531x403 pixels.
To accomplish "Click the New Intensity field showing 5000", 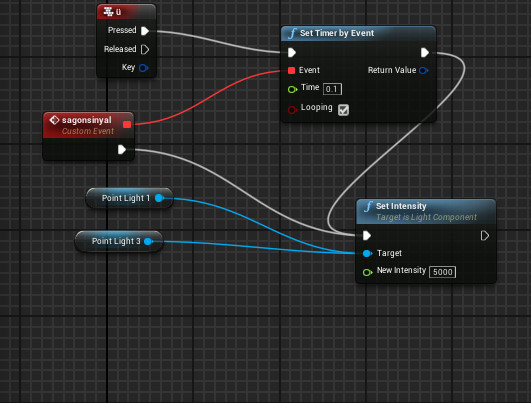I will 442,272.
